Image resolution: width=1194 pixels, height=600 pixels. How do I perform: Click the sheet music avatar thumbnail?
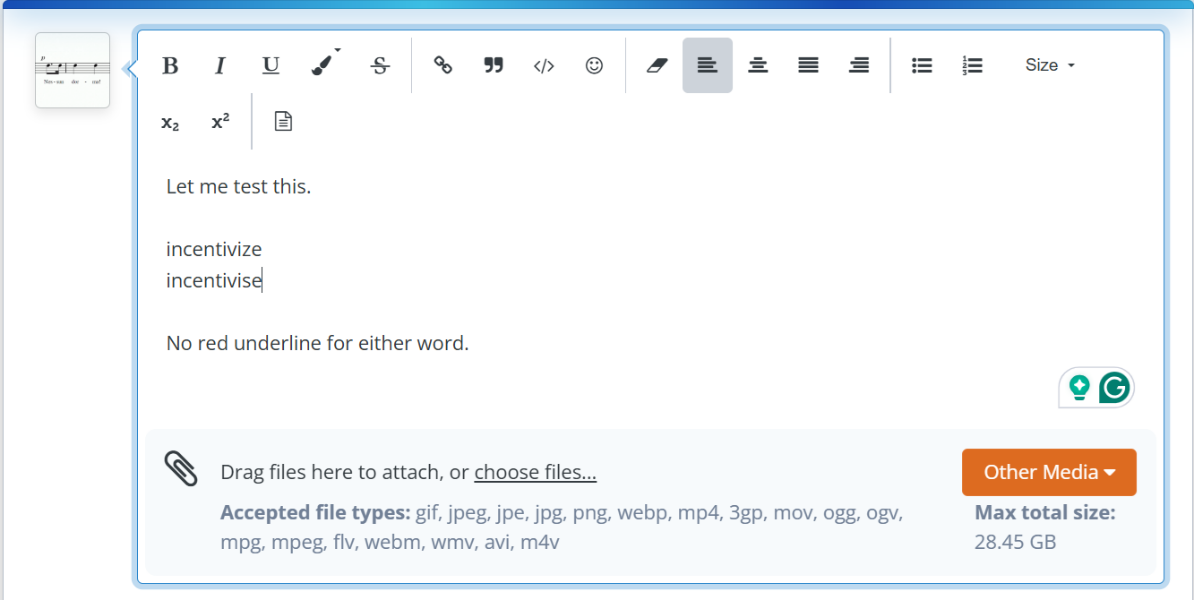pyautogui.click(x=72, y=70)
